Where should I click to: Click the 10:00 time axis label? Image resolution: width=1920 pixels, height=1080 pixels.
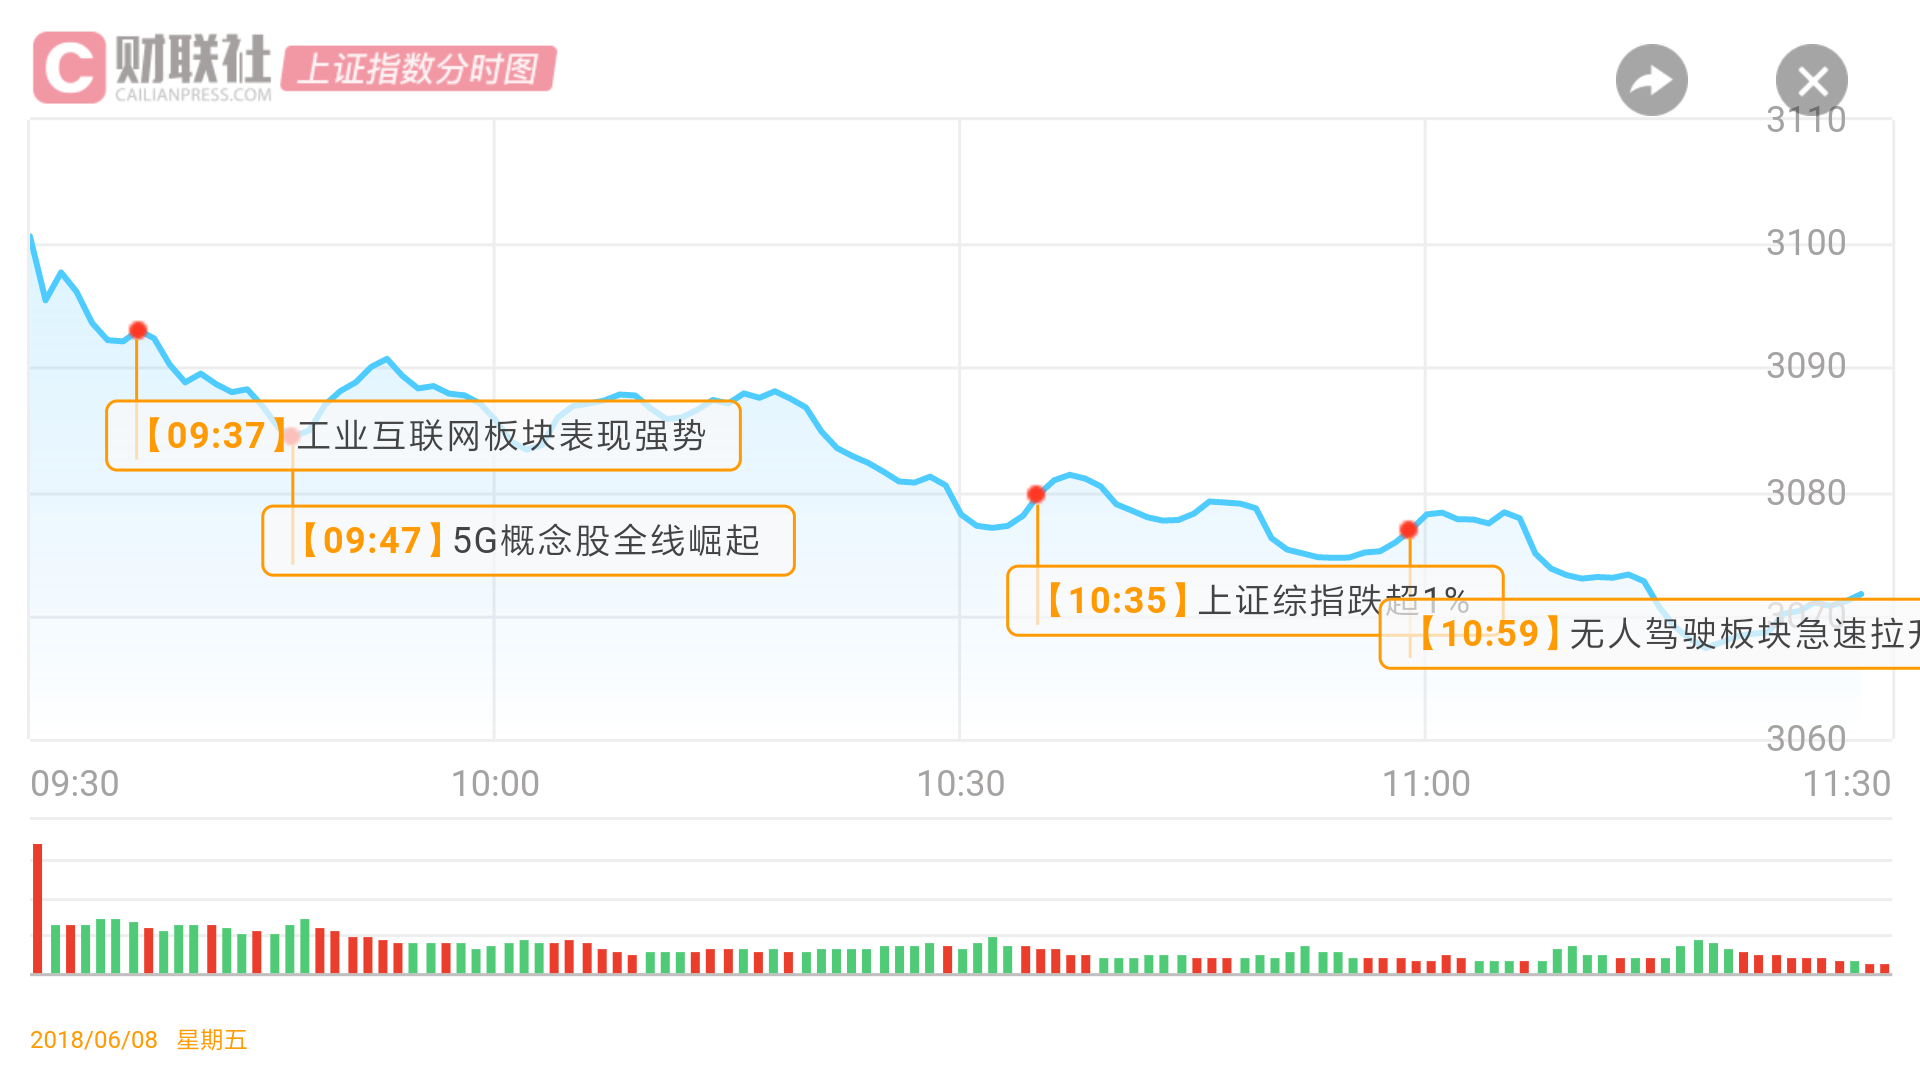[495, 784]
